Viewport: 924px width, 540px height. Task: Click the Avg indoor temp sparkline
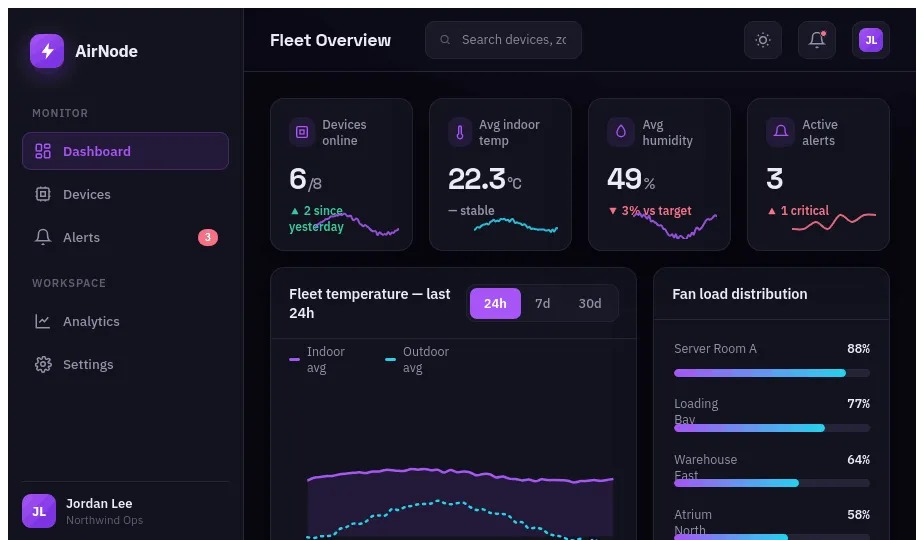pyautogui.click(x=516, y=225)
